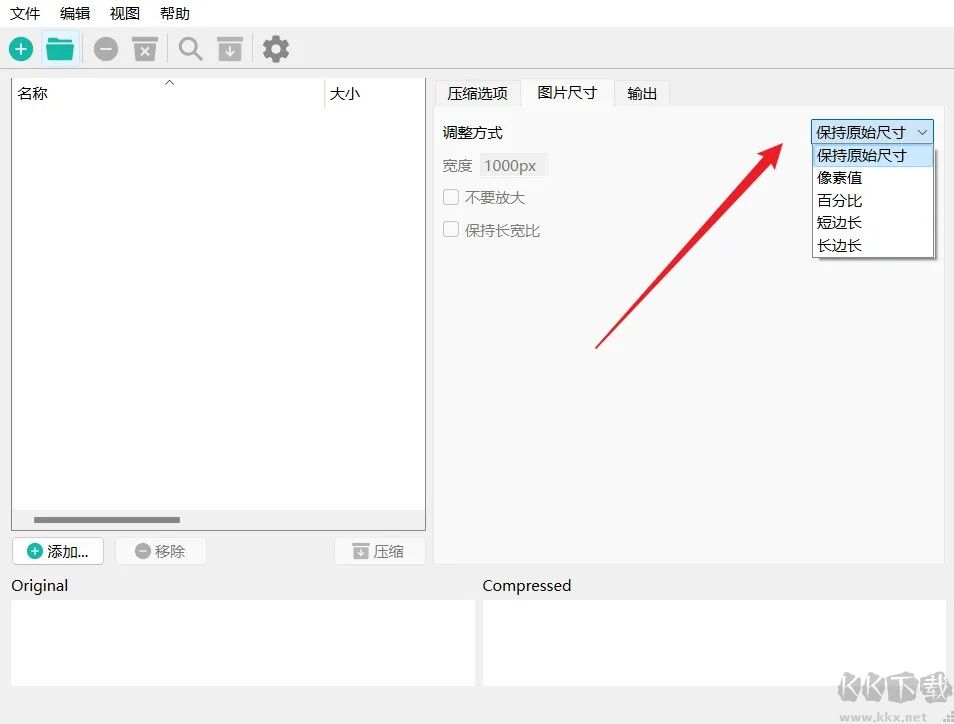Click the 压缩 button below the list
Viewport: 954px width, 724px height.
(379, 551)
